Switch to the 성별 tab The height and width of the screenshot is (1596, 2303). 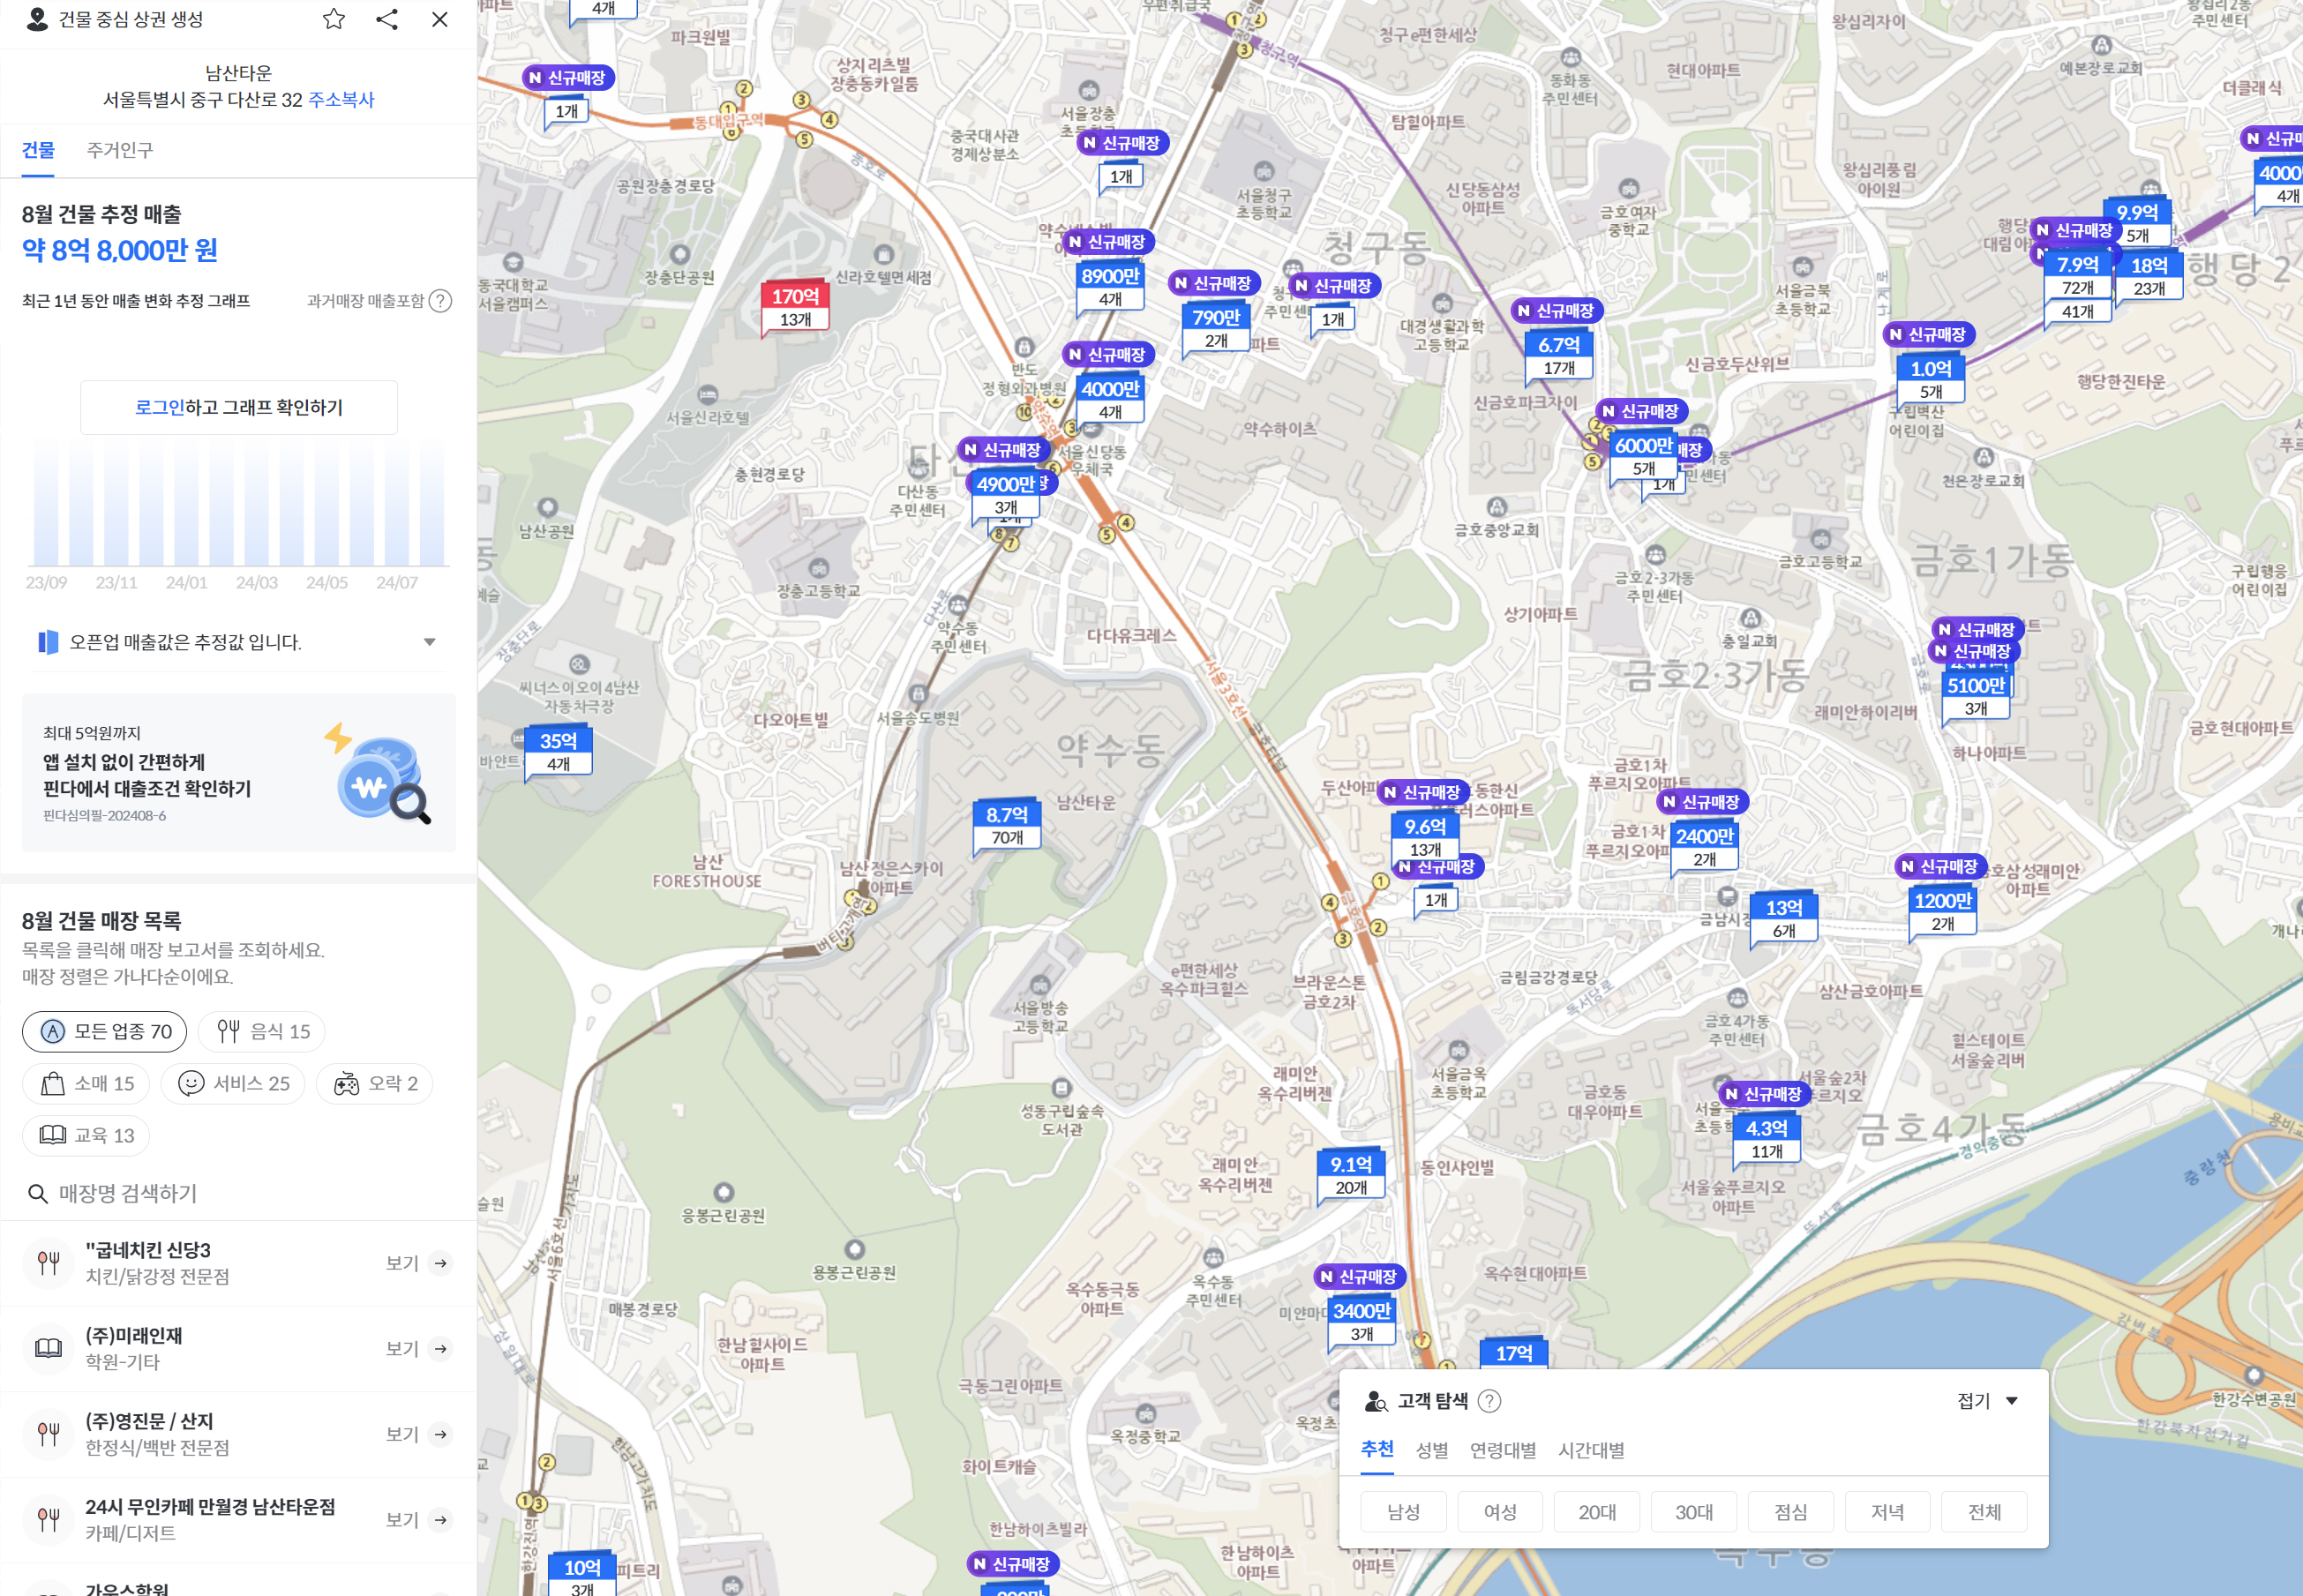(1432, 1450)
